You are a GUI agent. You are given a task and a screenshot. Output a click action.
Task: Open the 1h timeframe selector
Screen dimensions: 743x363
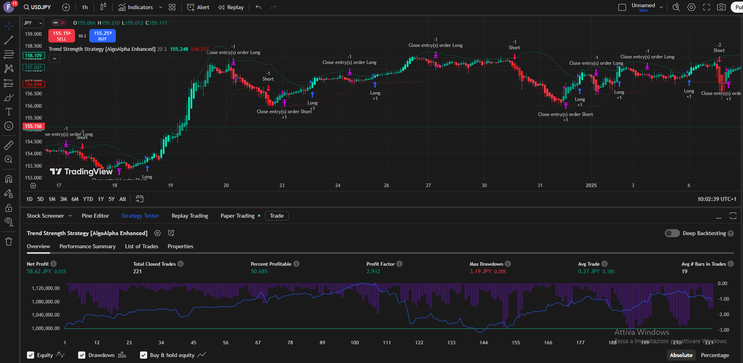coord(84,7)
